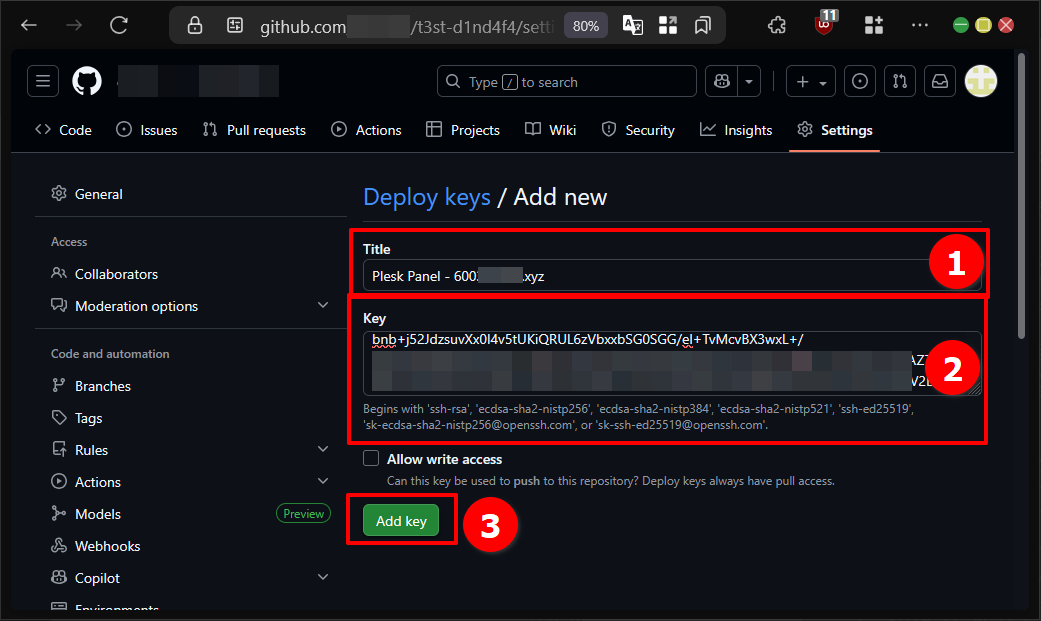This screenshot has height=621, width=1041.
Task: Click the GitHub logo icon
Action: pos(87,82)
